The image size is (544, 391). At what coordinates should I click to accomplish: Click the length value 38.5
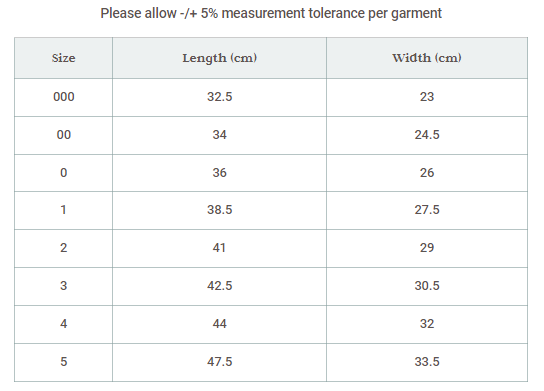coord(220,210)
